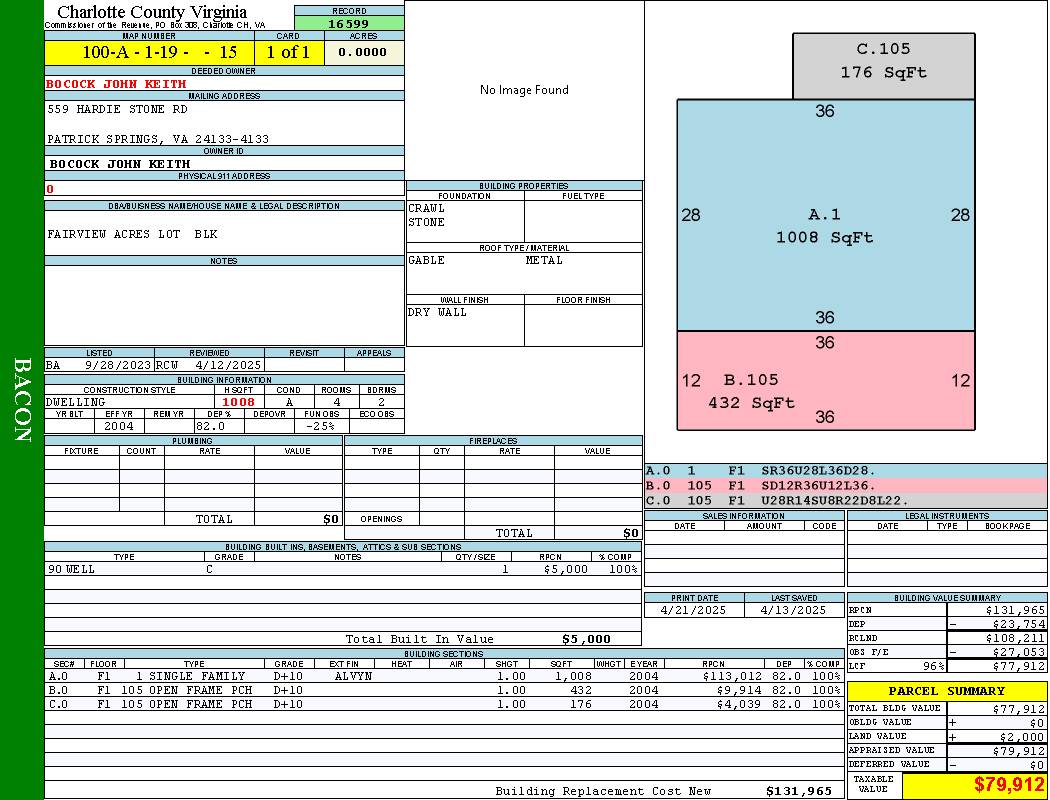
Task: Click last saved date 4/13/2025
Action: click(x=794, y=610)
